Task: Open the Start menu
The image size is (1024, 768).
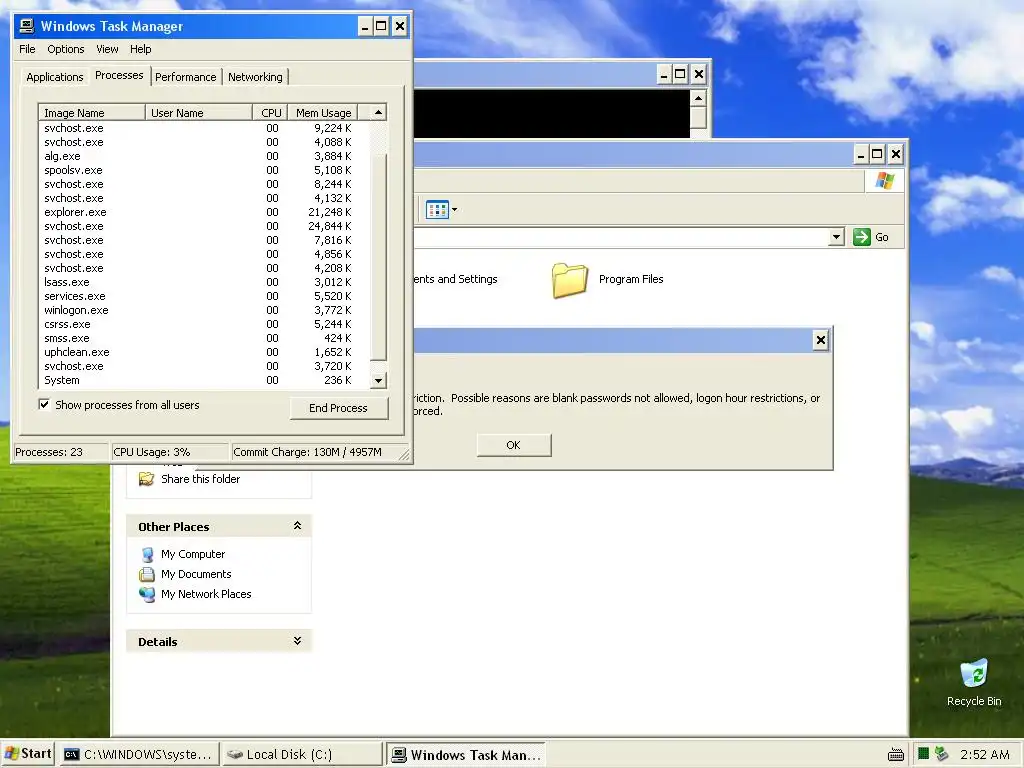Action: pos(27,754)
